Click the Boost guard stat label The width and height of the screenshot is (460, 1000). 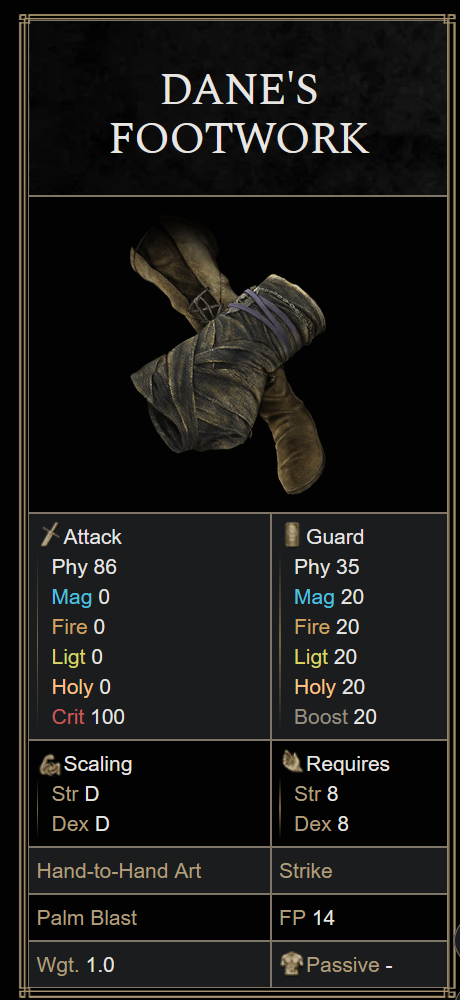pyautogui.click(x=322, y=717)
